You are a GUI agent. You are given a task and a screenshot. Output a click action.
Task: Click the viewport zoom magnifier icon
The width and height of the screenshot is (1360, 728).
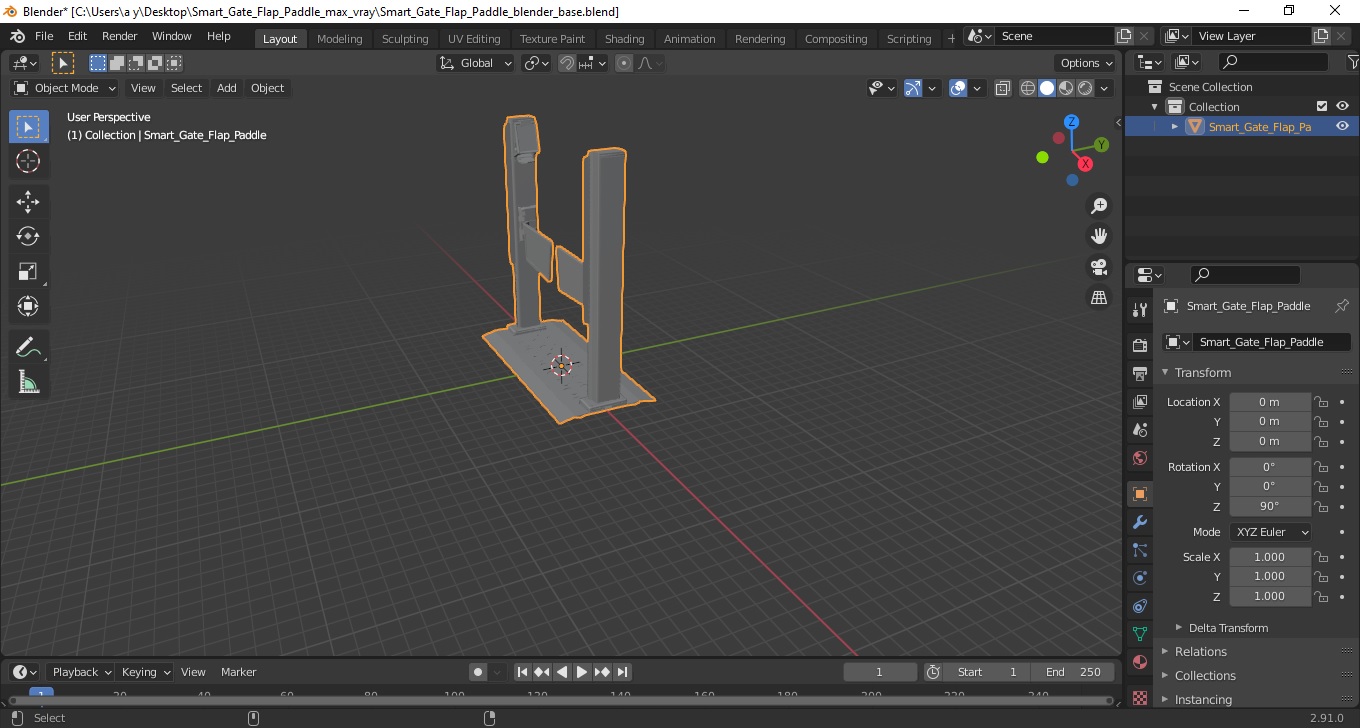[x=1099, y=206]
